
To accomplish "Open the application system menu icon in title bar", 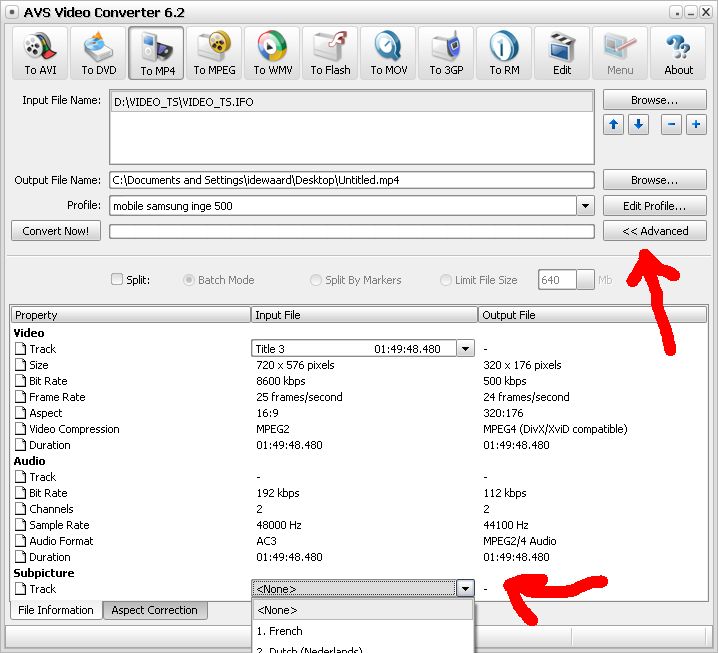I will 12,12.
